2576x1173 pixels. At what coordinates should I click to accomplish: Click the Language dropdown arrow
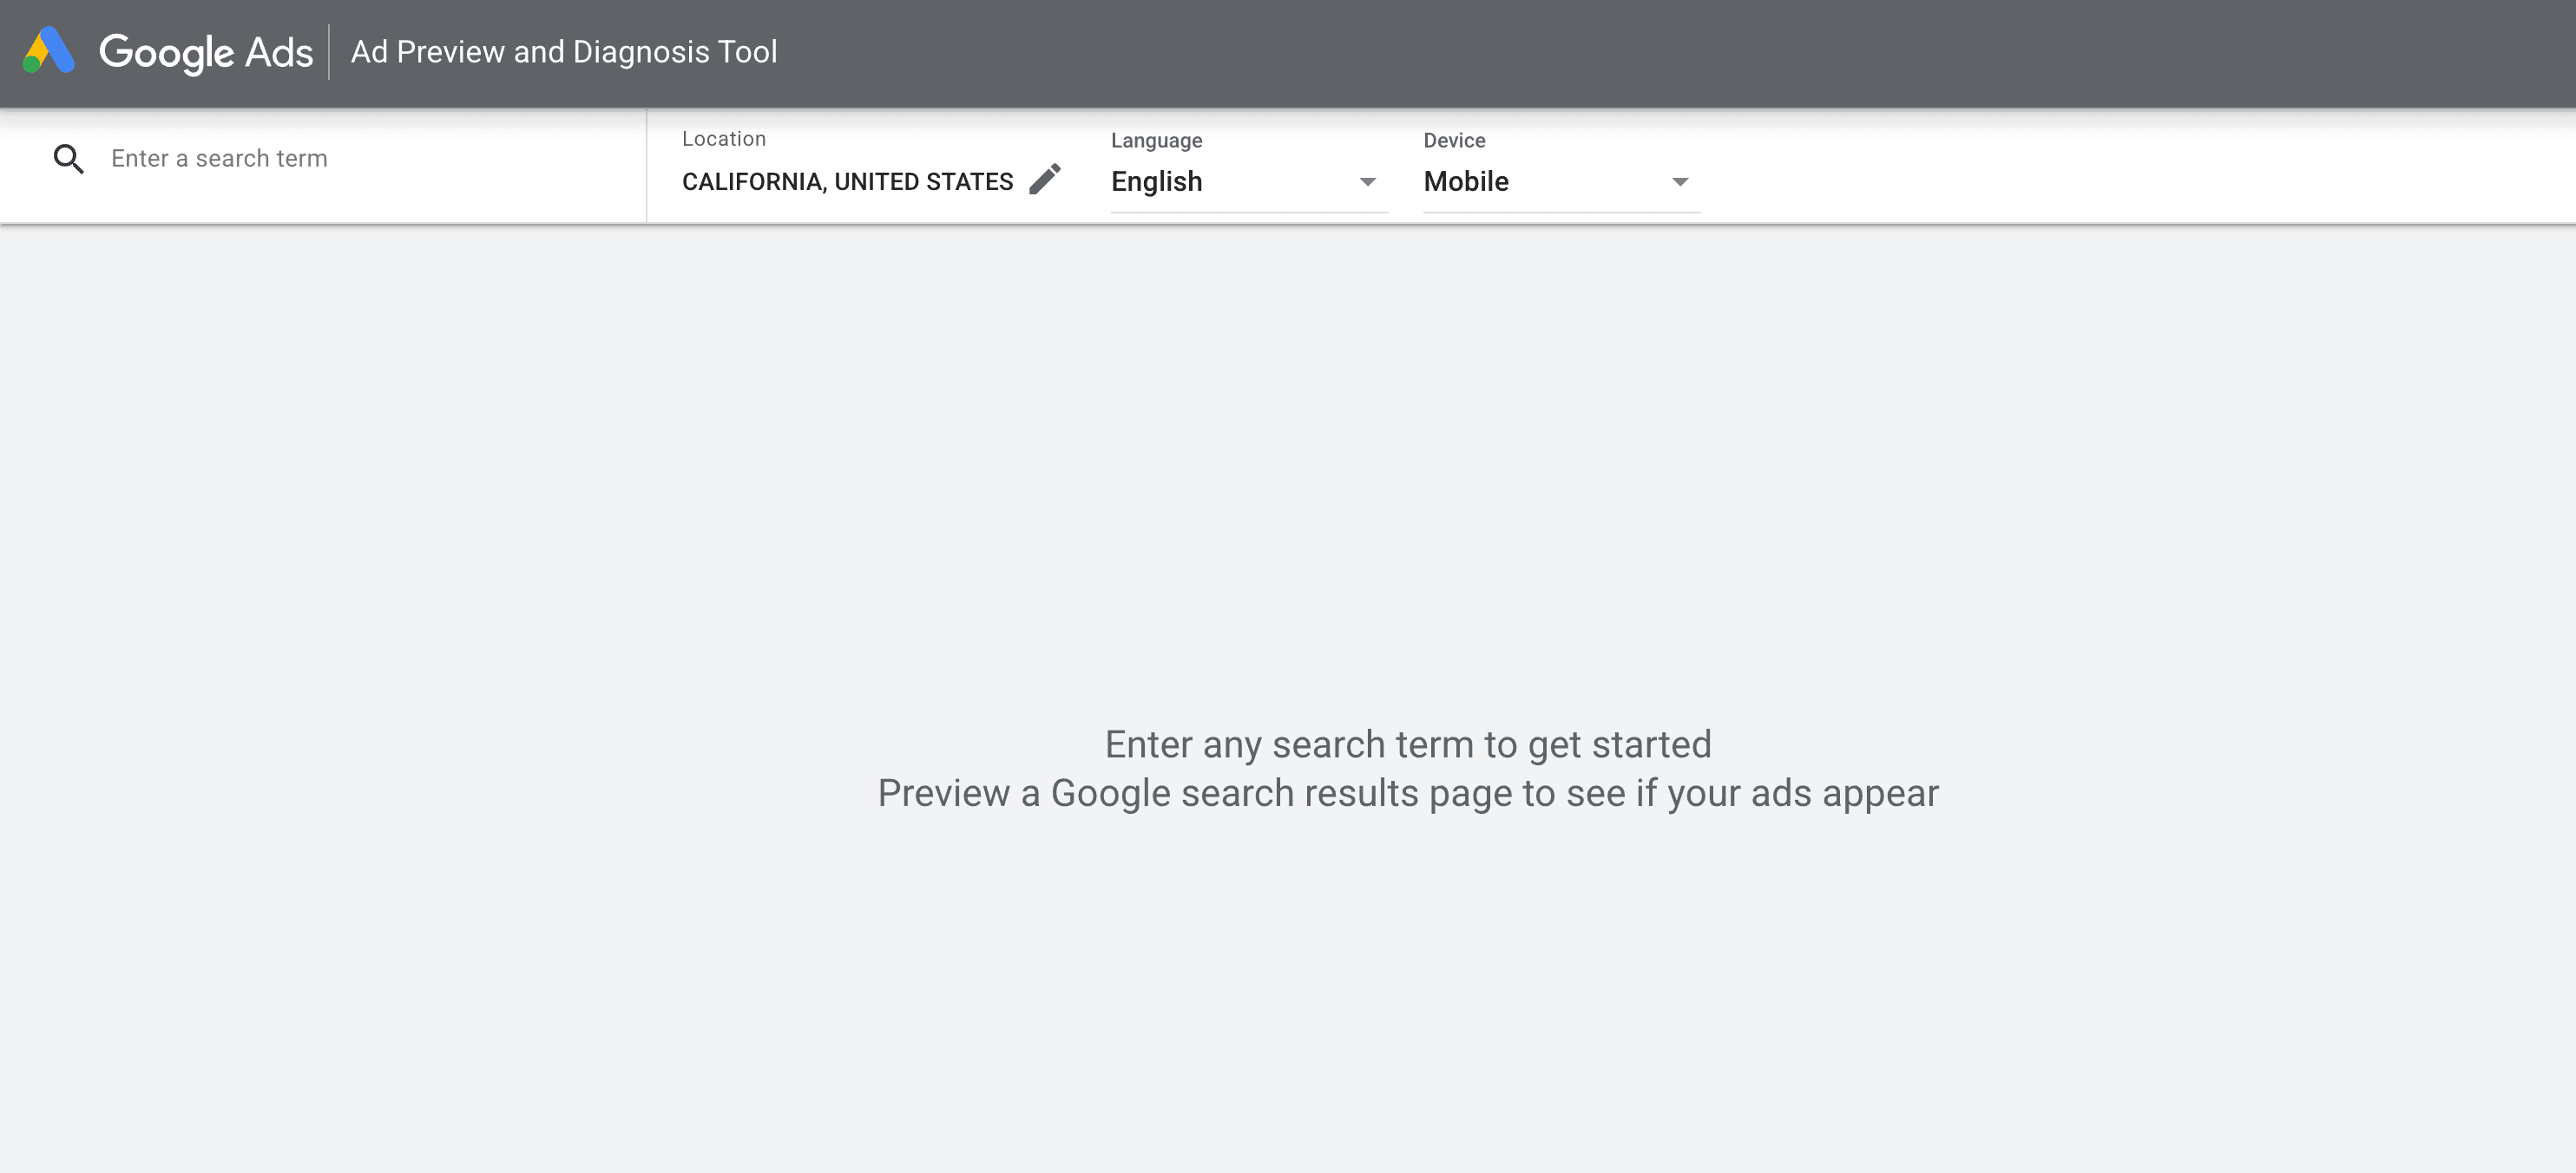click(x=1367, y=182)
